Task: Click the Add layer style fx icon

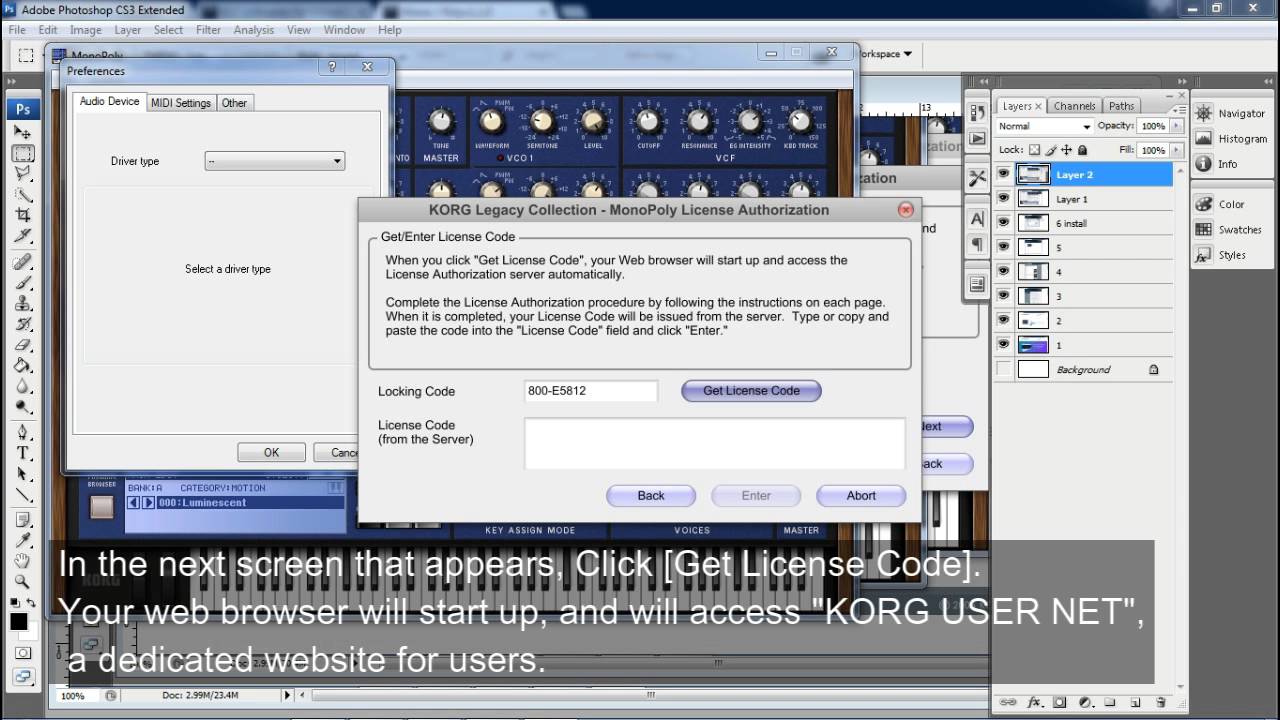Action: click(x=1035, y=702)
